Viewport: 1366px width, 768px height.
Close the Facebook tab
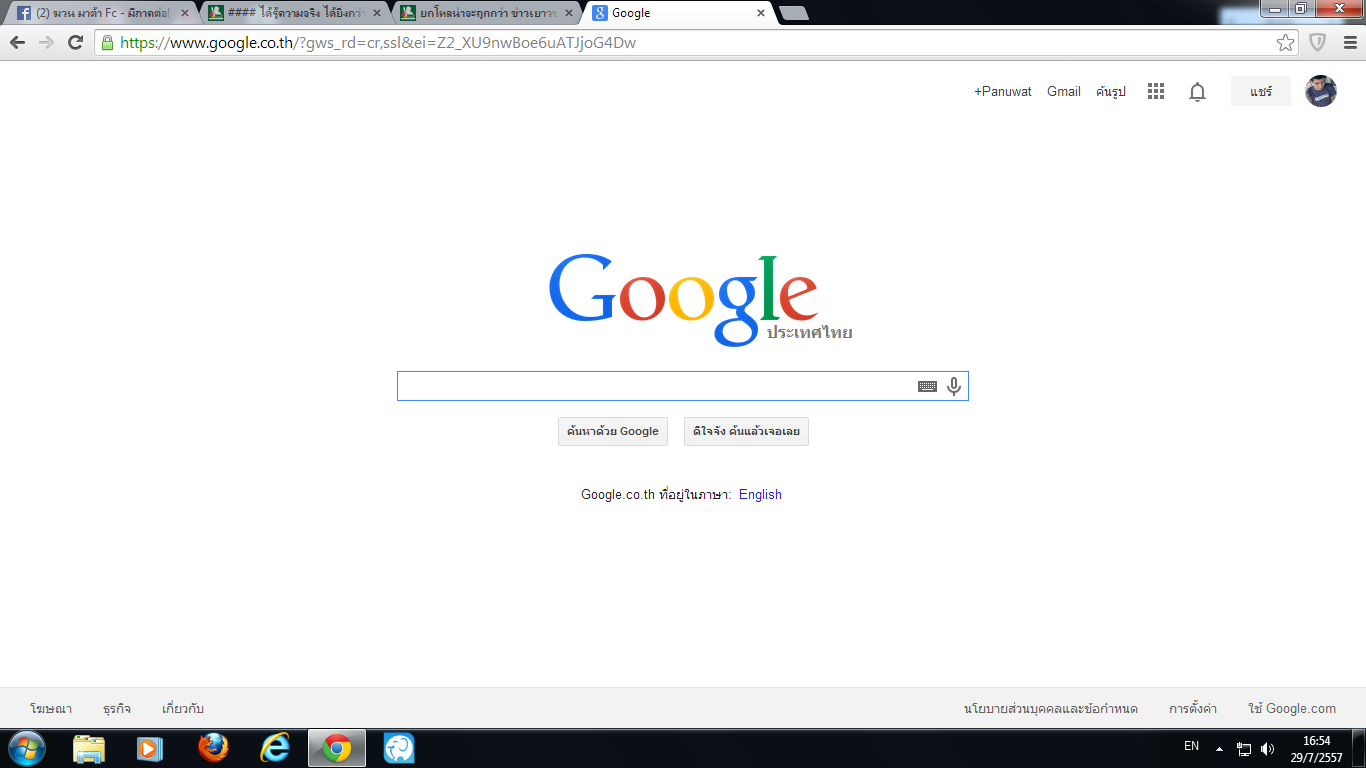click(x=184, y=14)
